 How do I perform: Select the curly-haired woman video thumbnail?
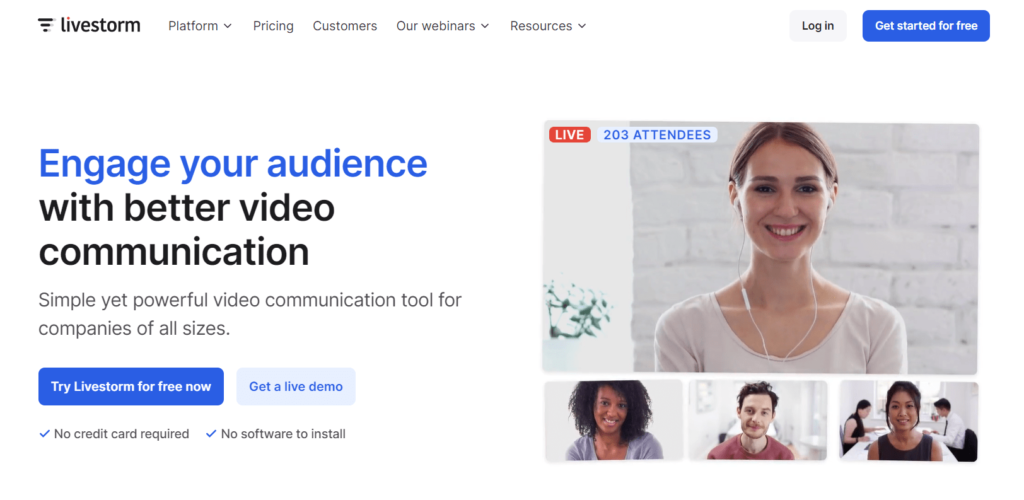tap(614, 421)
